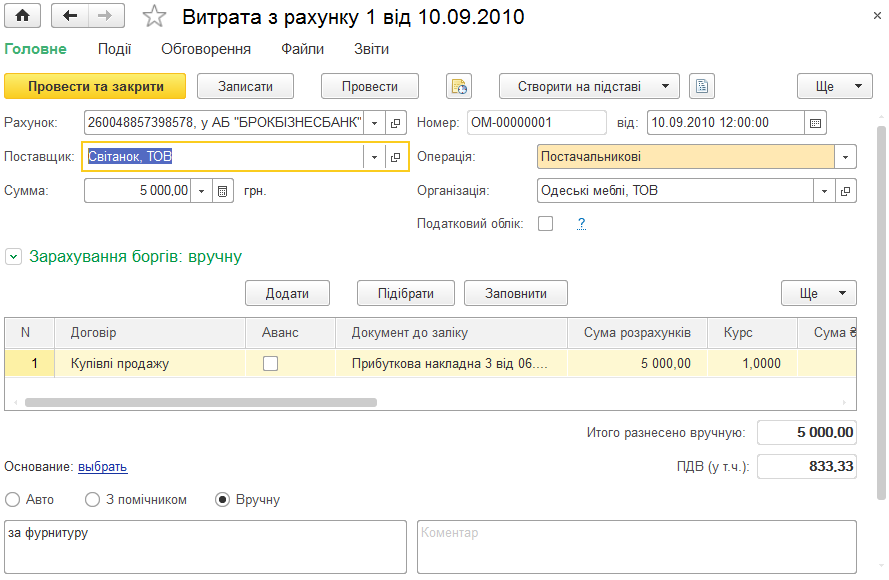889x580 pixels.
Task: Close the document form with X
Action: [877, 16]
